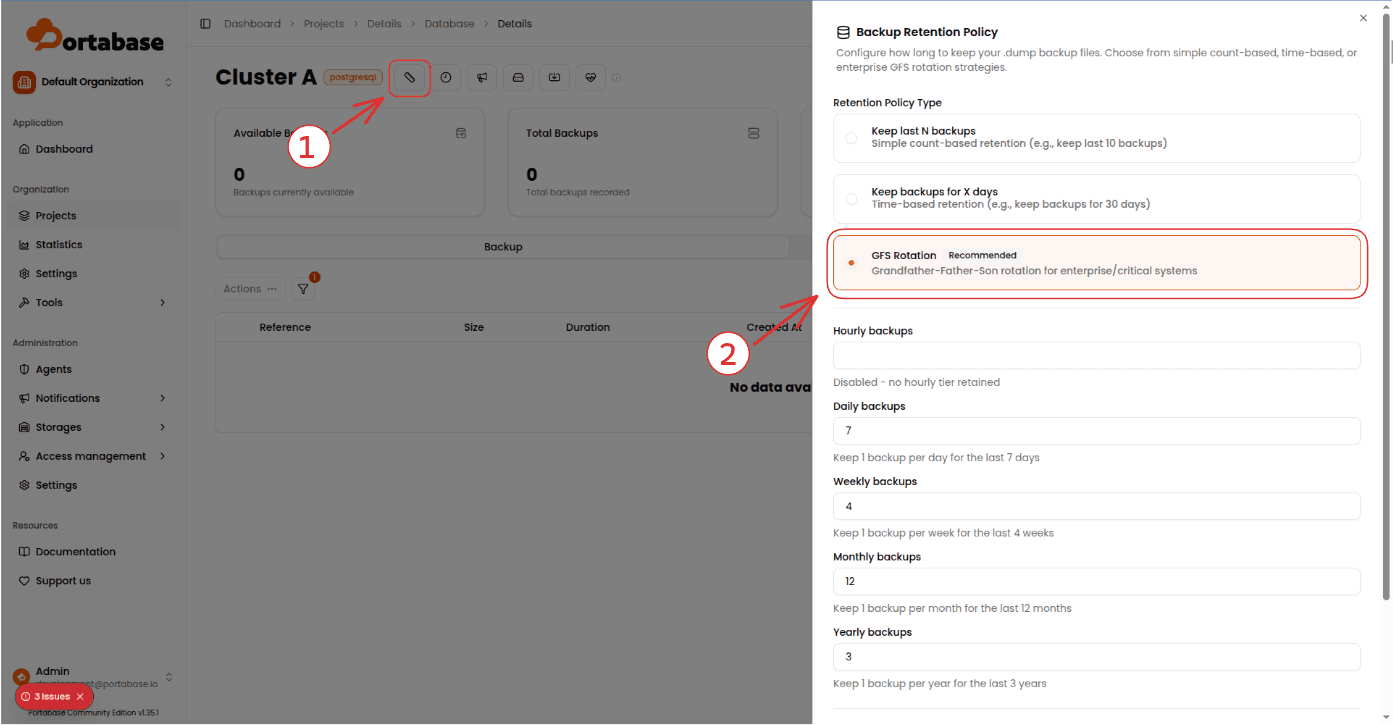Image resolution: width=1393 pixels, height=725 pixels.
Task: Open Statistics in the sidebar
Action: (92, 244)
